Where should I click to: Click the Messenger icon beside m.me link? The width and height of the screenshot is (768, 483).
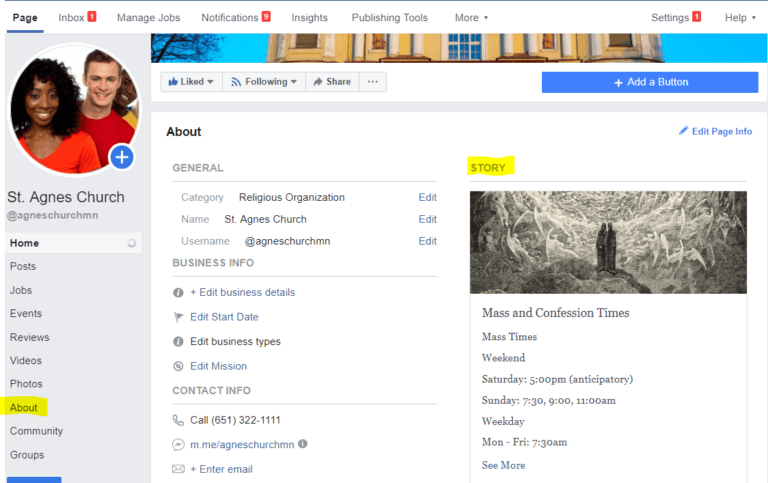pos(178,444)
